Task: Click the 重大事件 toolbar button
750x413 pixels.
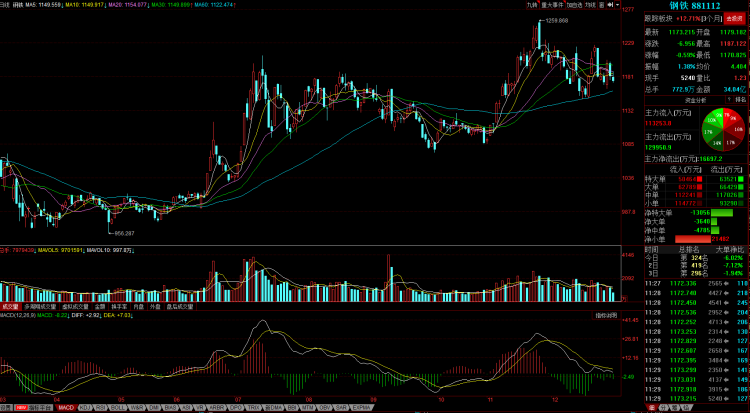Action: click(x=552, y=5)
